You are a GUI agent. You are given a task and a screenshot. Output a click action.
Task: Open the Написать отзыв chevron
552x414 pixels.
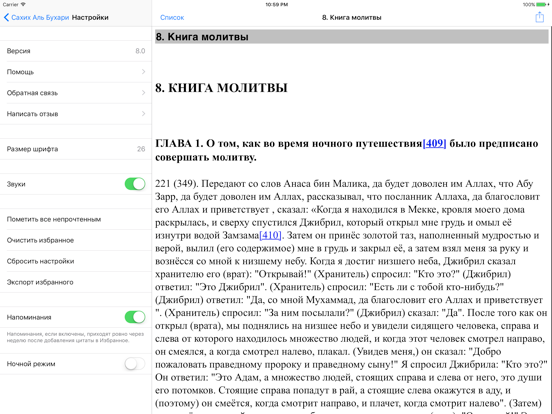click(143, 113)
